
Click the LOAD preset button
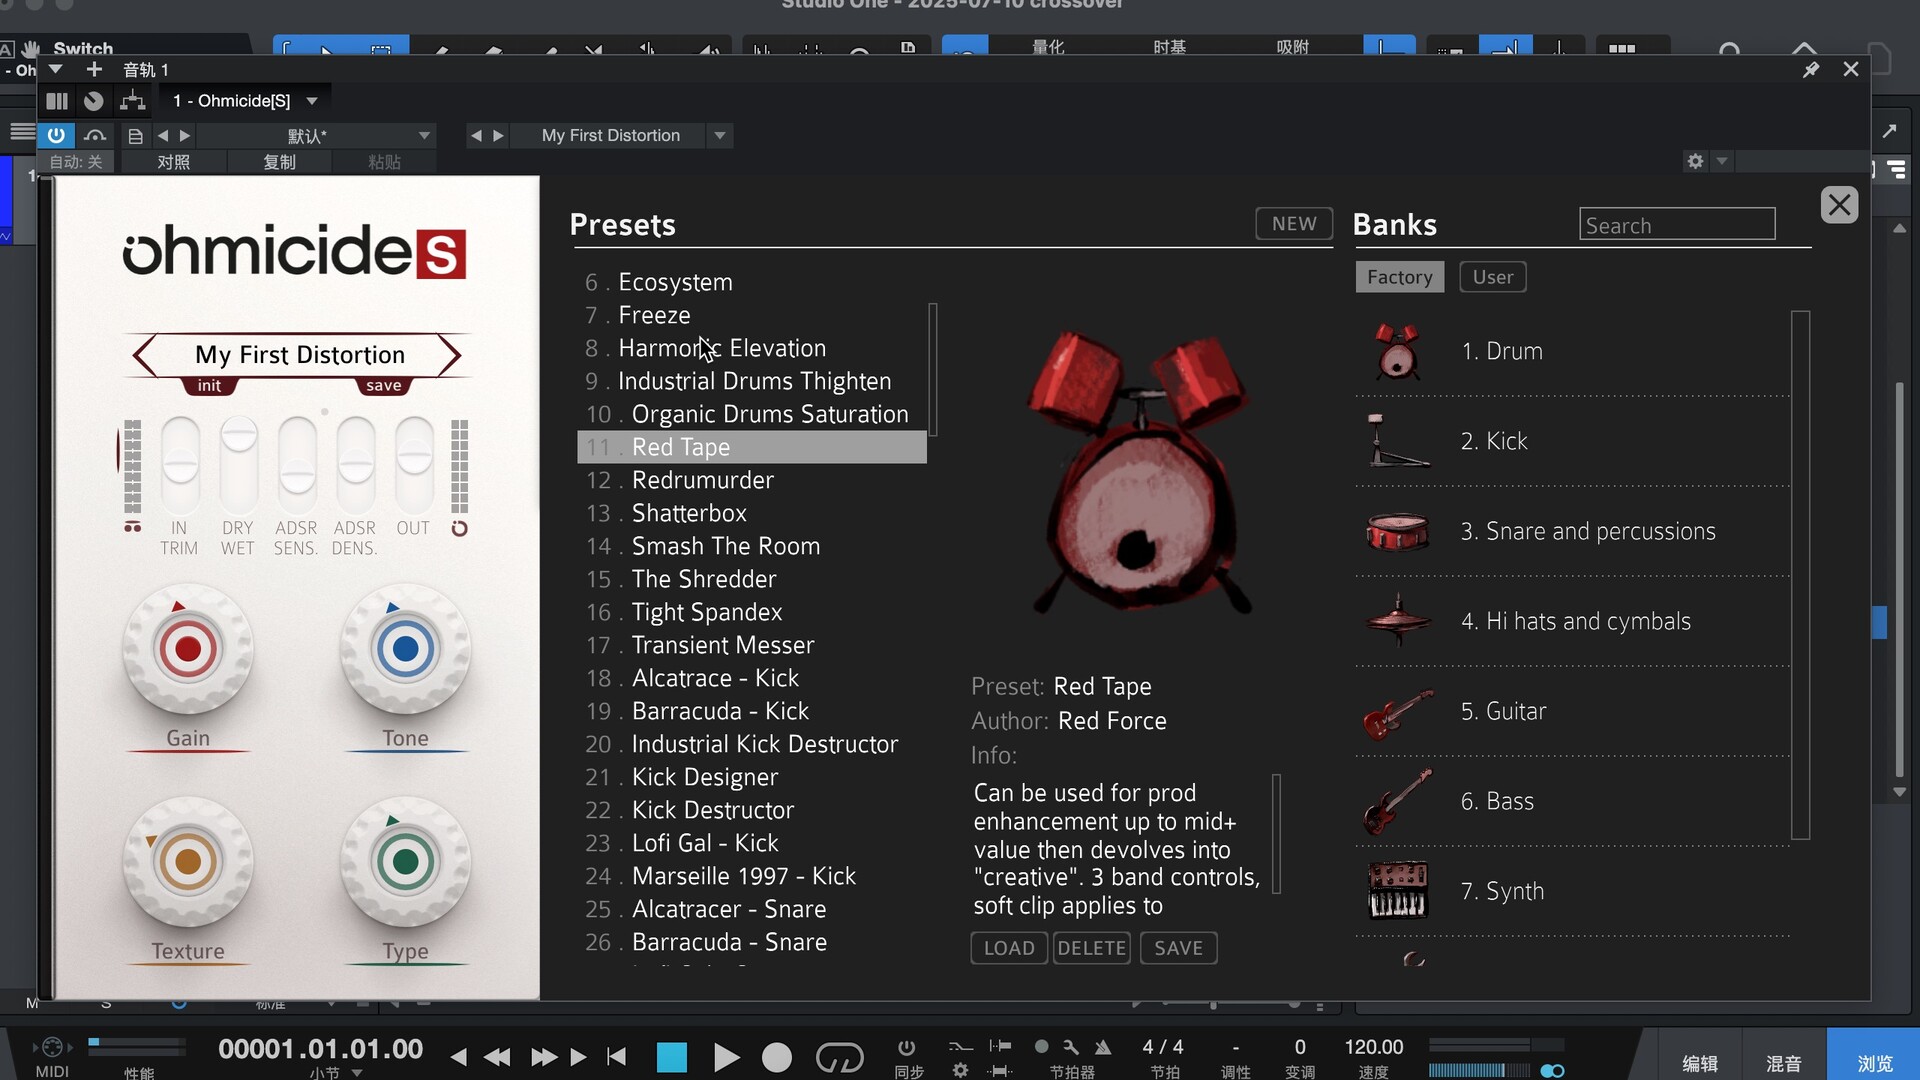point(1009,948)
